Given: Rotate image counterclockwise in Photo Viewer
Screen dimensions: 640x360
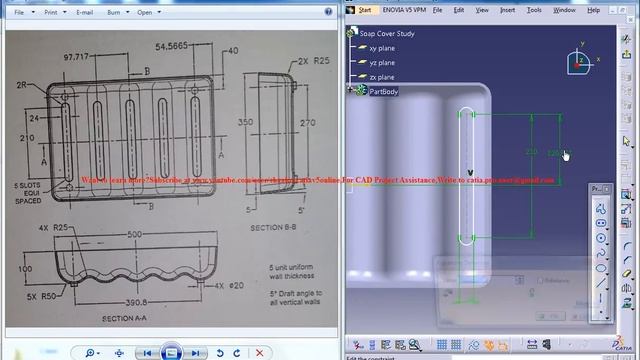Looking at the screenshot, I should pos(220,353).
